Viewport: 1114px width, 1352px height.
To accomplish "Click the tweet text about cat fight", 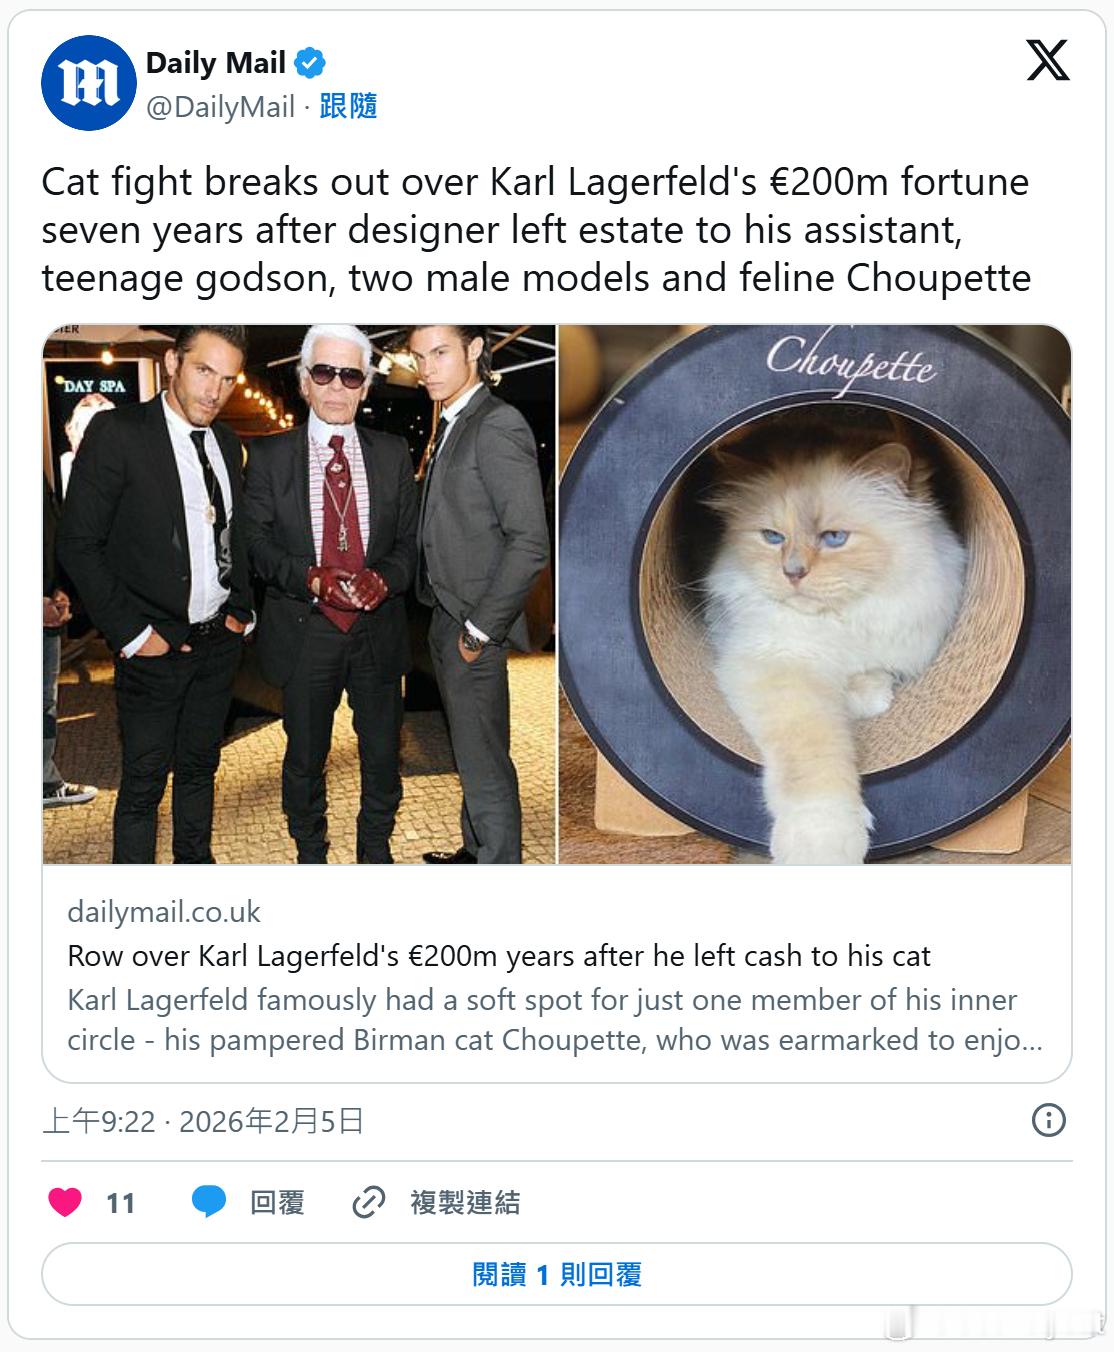I will click(536, 230).
